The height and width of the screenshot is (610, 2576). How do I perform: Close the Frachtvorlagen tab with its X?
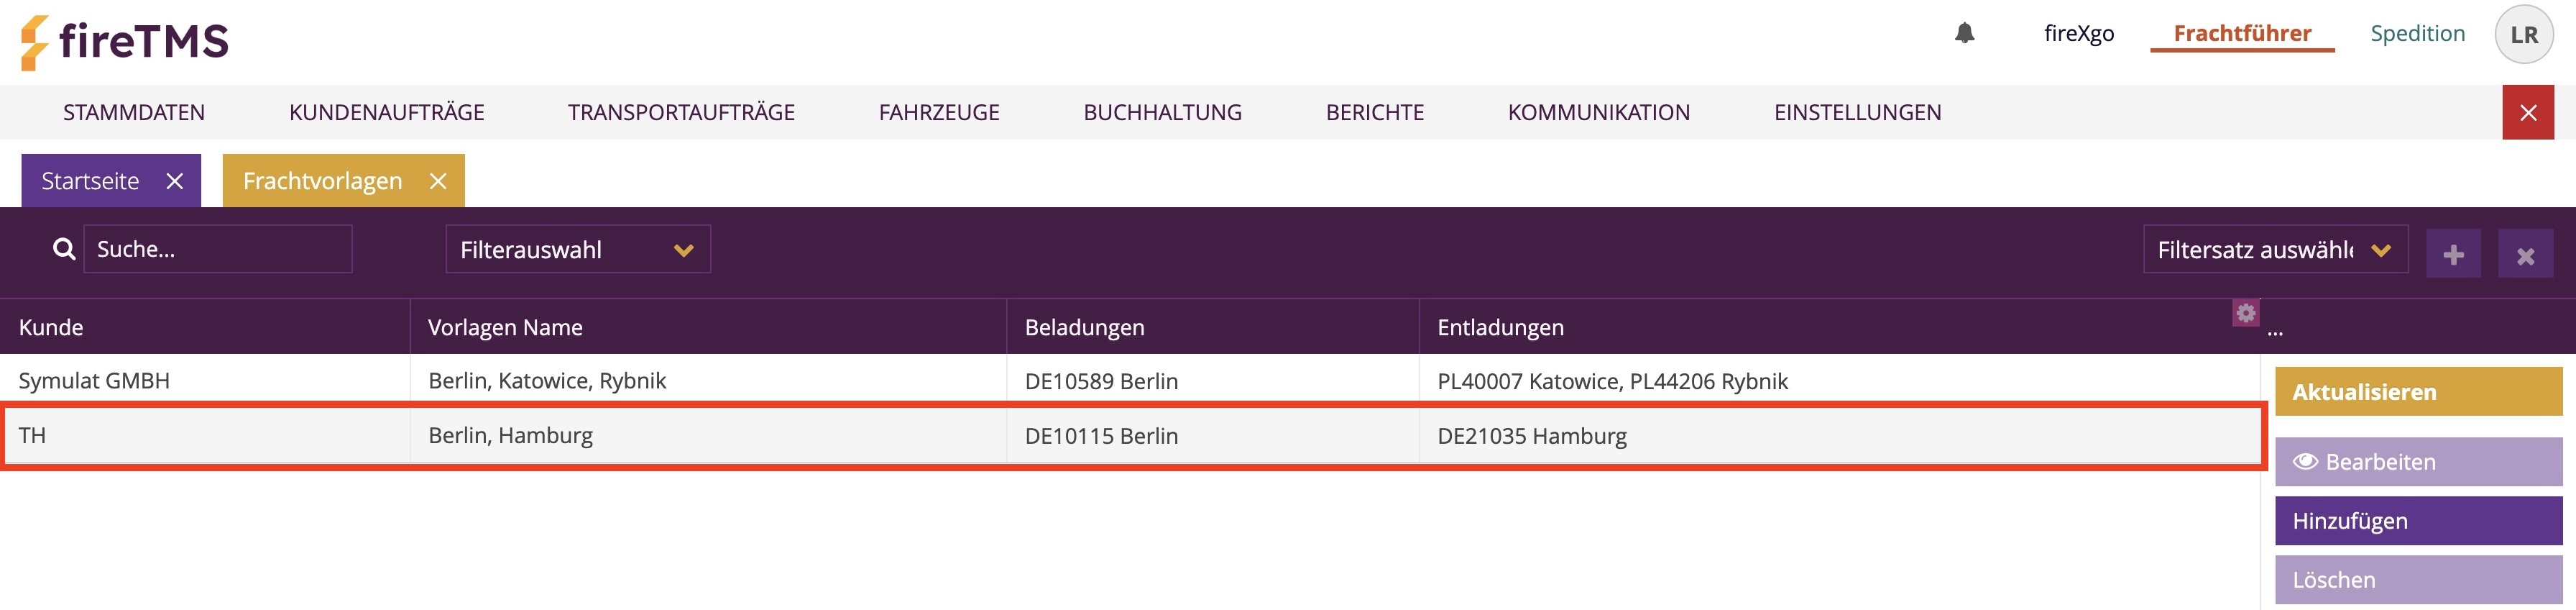point(438,181)
